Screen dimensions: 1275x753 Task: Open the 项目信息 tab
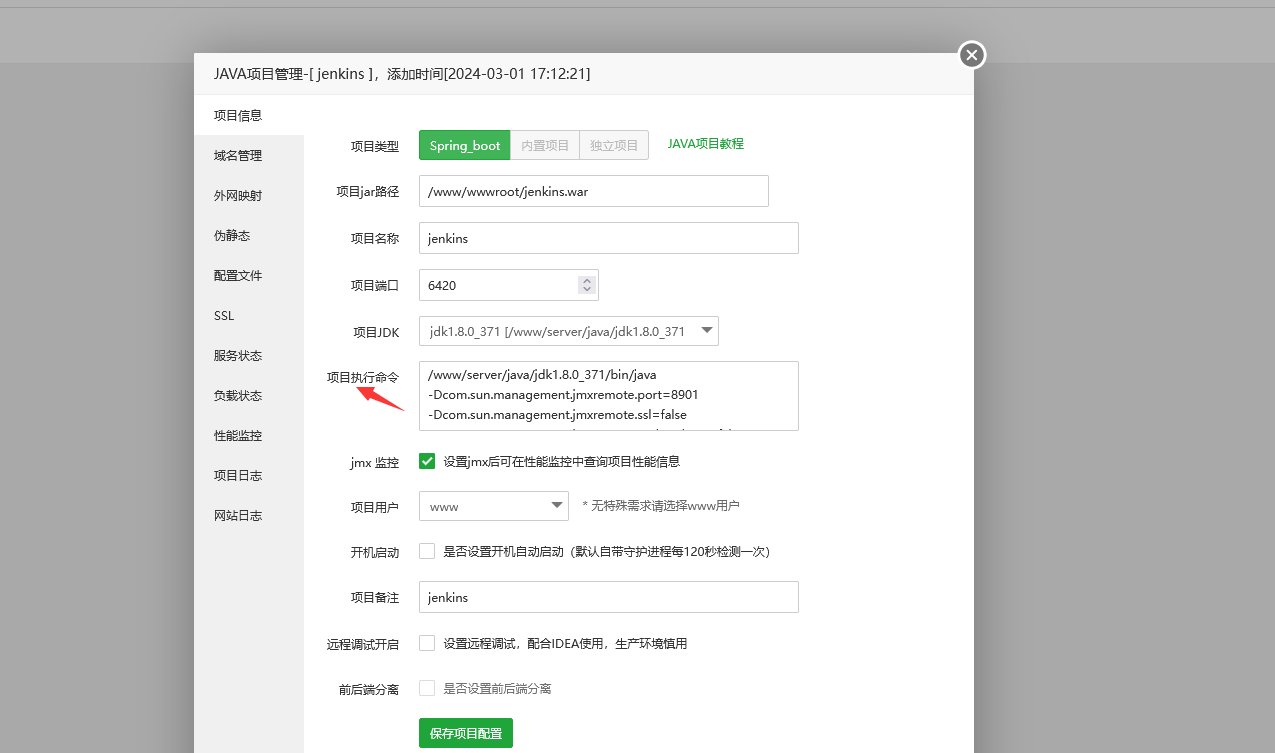click(249, 115)
